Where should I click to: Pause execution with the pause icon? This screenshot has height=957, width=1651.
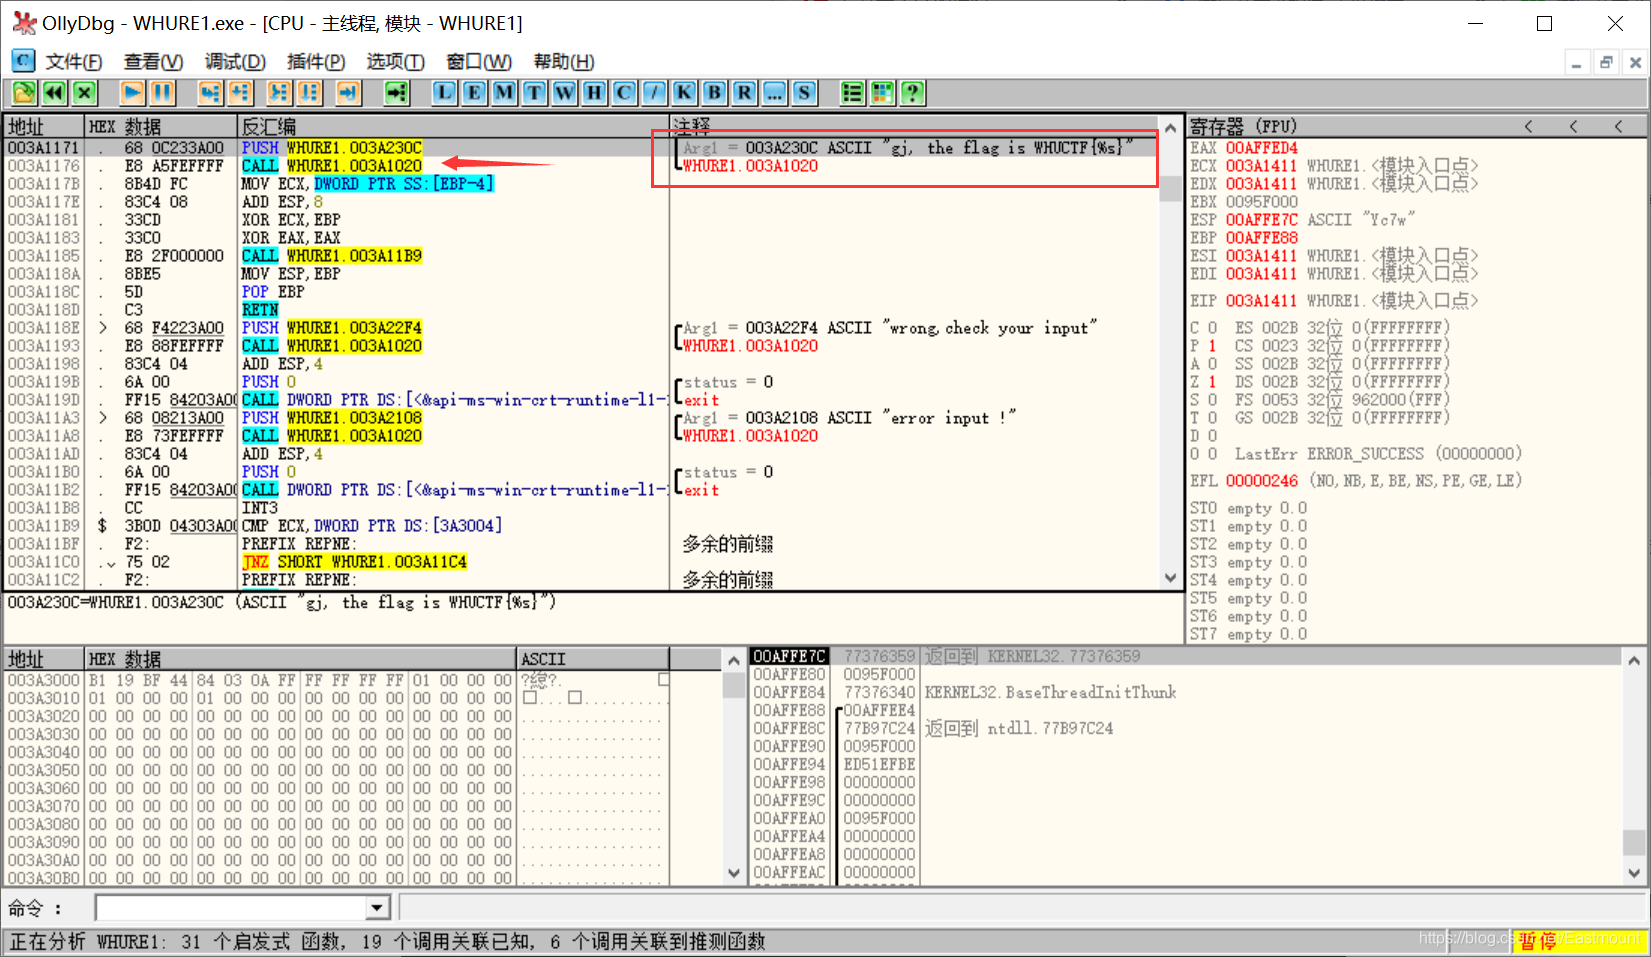coord(162,93)
